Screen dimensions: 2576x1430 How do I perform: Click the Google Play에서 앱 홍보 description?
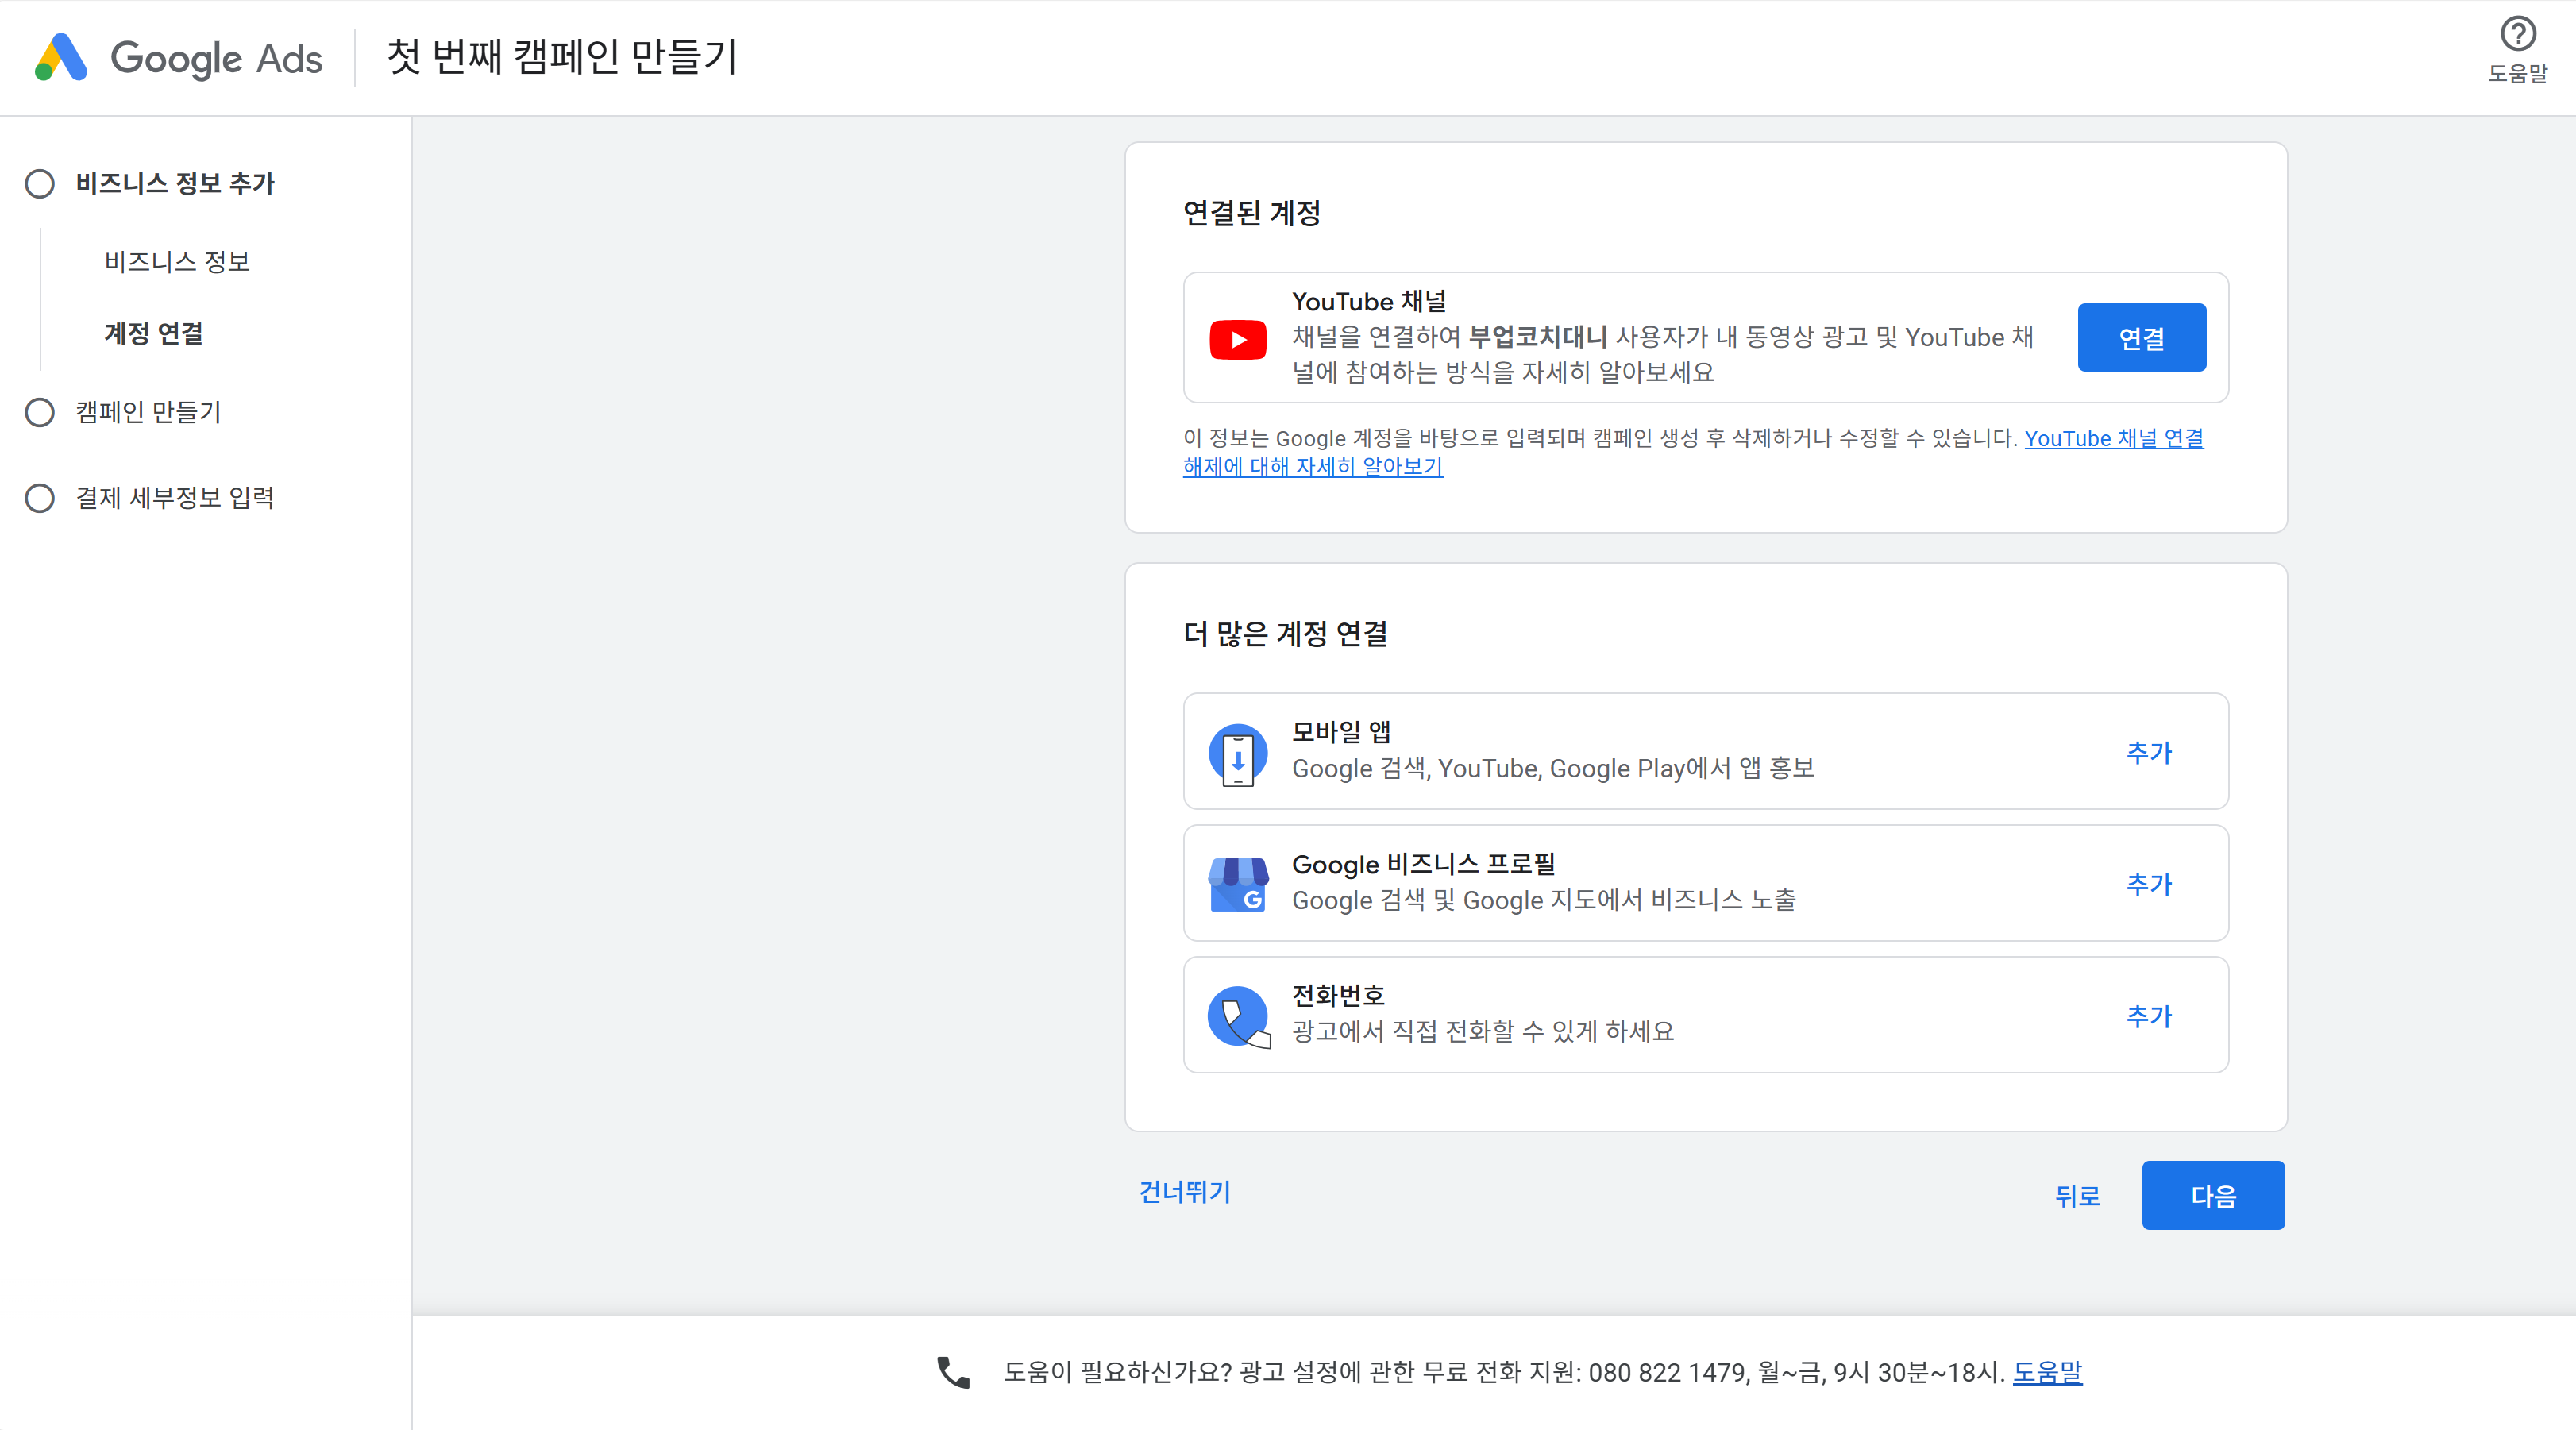pos(1553,768)
